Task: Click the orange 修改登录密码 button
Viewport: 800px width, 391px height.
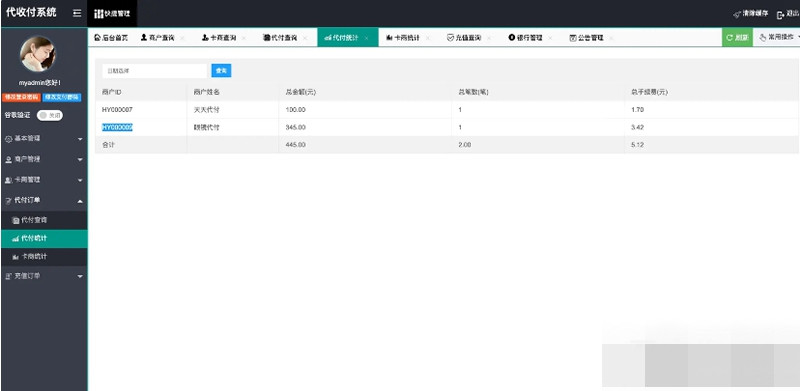Action: pos(21,97)
